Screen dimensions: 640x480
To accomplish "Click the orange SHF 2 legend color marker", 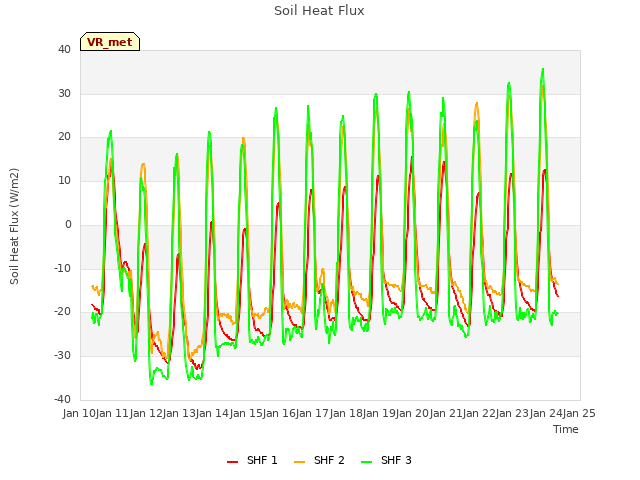I will [x=299, y=461].
